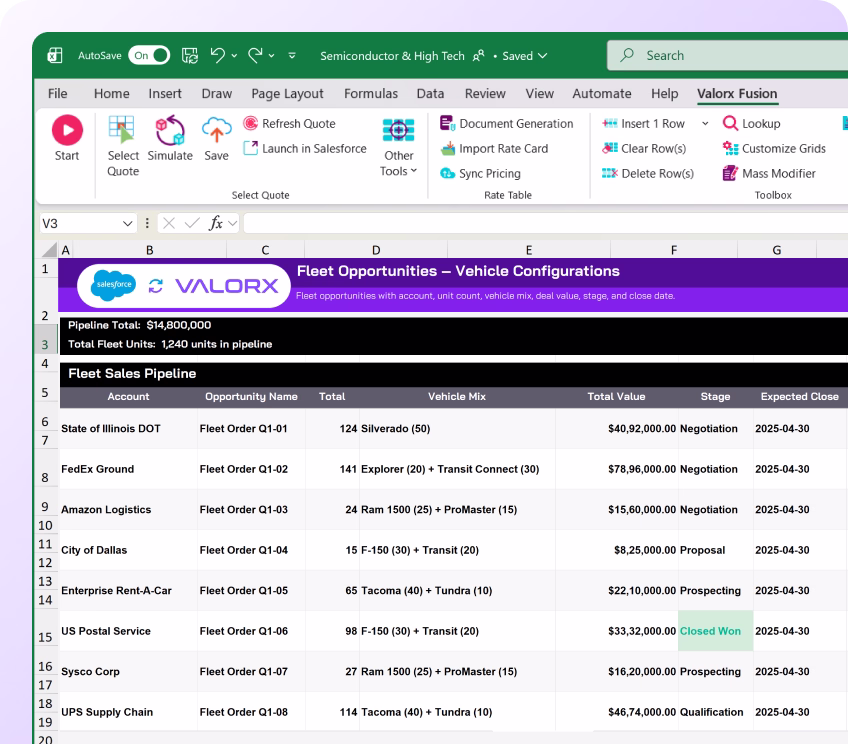Screen dimensions: 848x744
Task: Expand the Name Box dropdown arrow
Action: (128, 223)
